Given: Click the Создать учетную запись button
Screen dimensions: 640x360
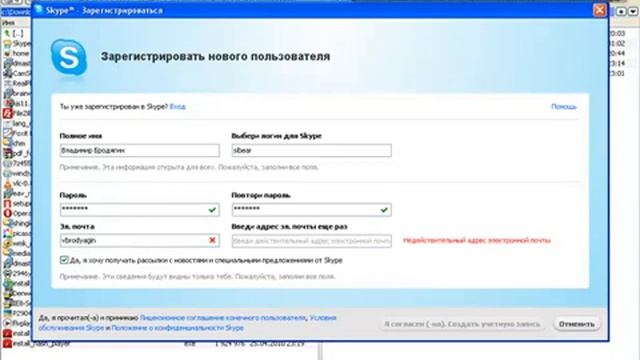Looking at the screenshot, I should click(x=462, y=324).
